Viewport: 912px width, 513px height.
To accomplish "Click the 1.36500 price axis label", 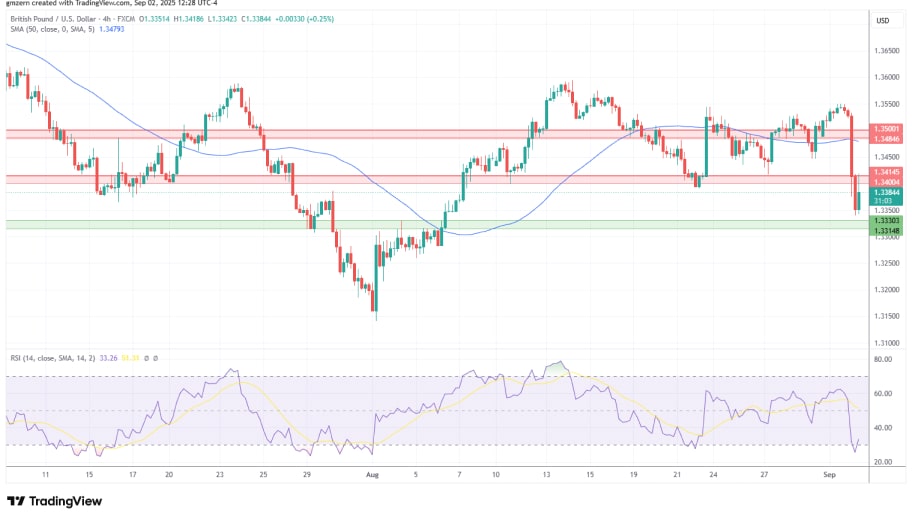I will pos(886,51).
